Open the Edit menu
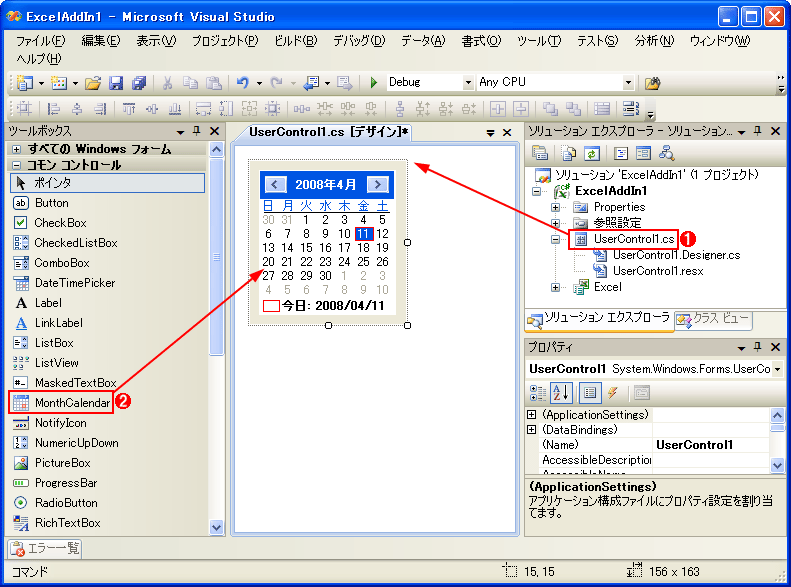The height and width of the screenshot is (587, 791). click(101, 41)
